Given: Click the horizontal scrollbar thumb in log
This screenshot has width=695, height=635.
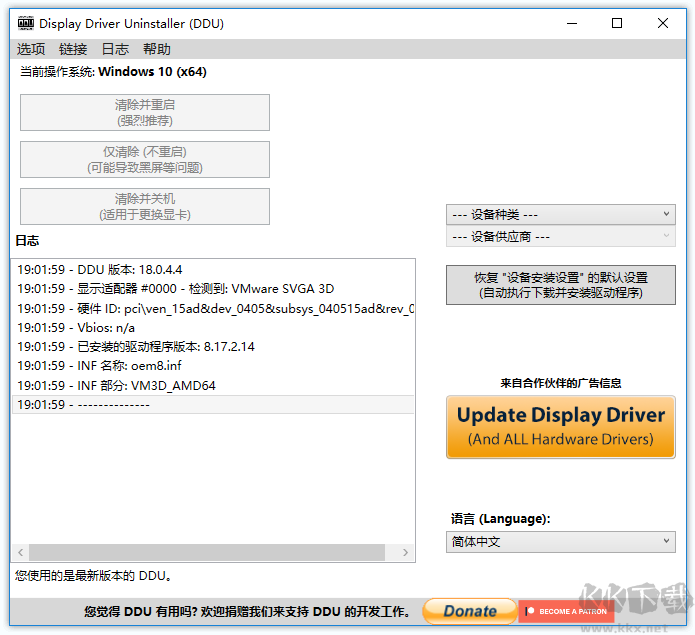Looking at the screenshot, I should 207,553.
